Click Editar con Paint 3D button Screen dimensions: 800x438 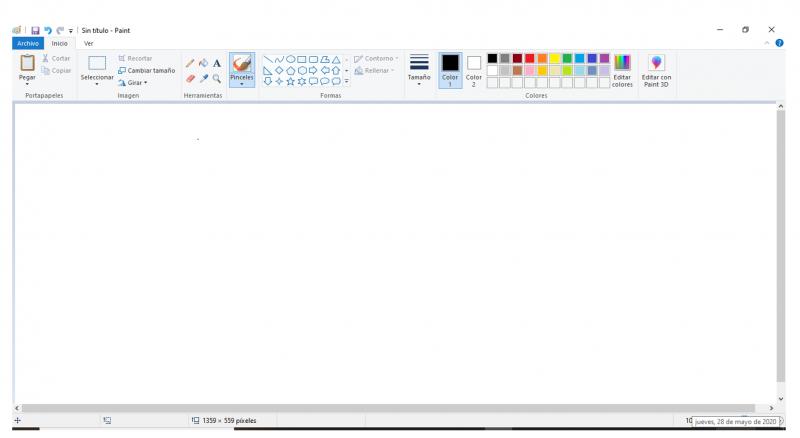(x=657, y=69)
